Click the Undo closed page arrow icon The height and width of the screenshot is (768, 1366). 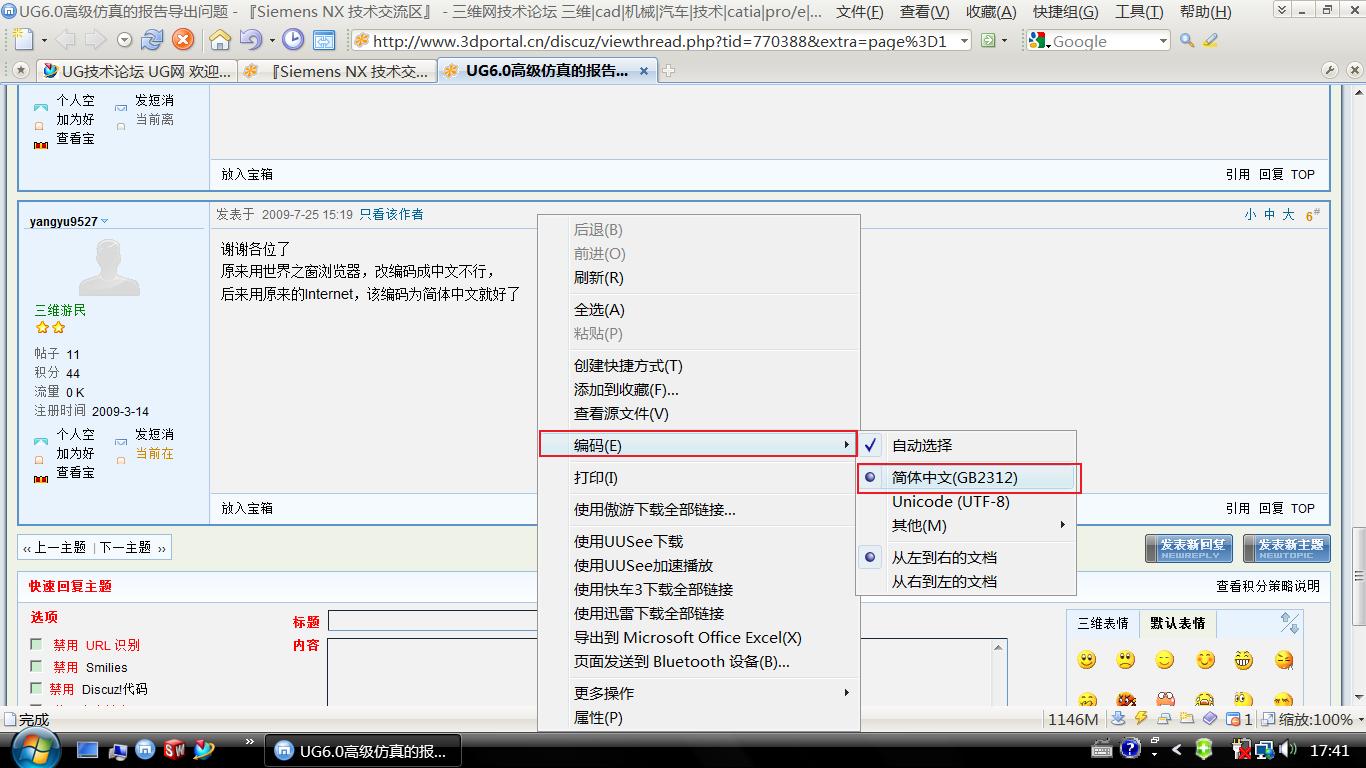pos(250,40)
